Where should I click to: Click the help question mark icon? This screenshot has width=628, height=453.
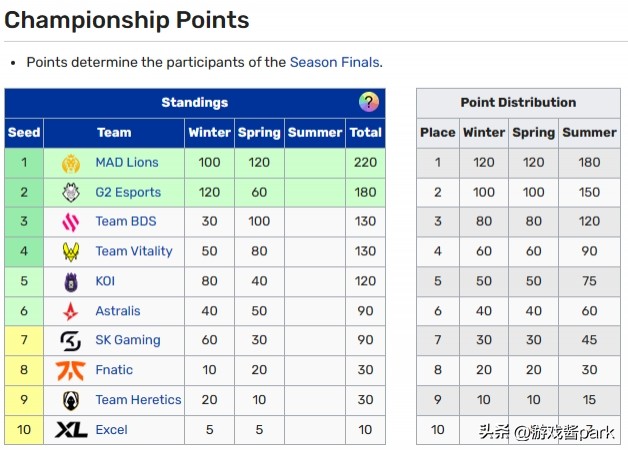pos(369,102)
